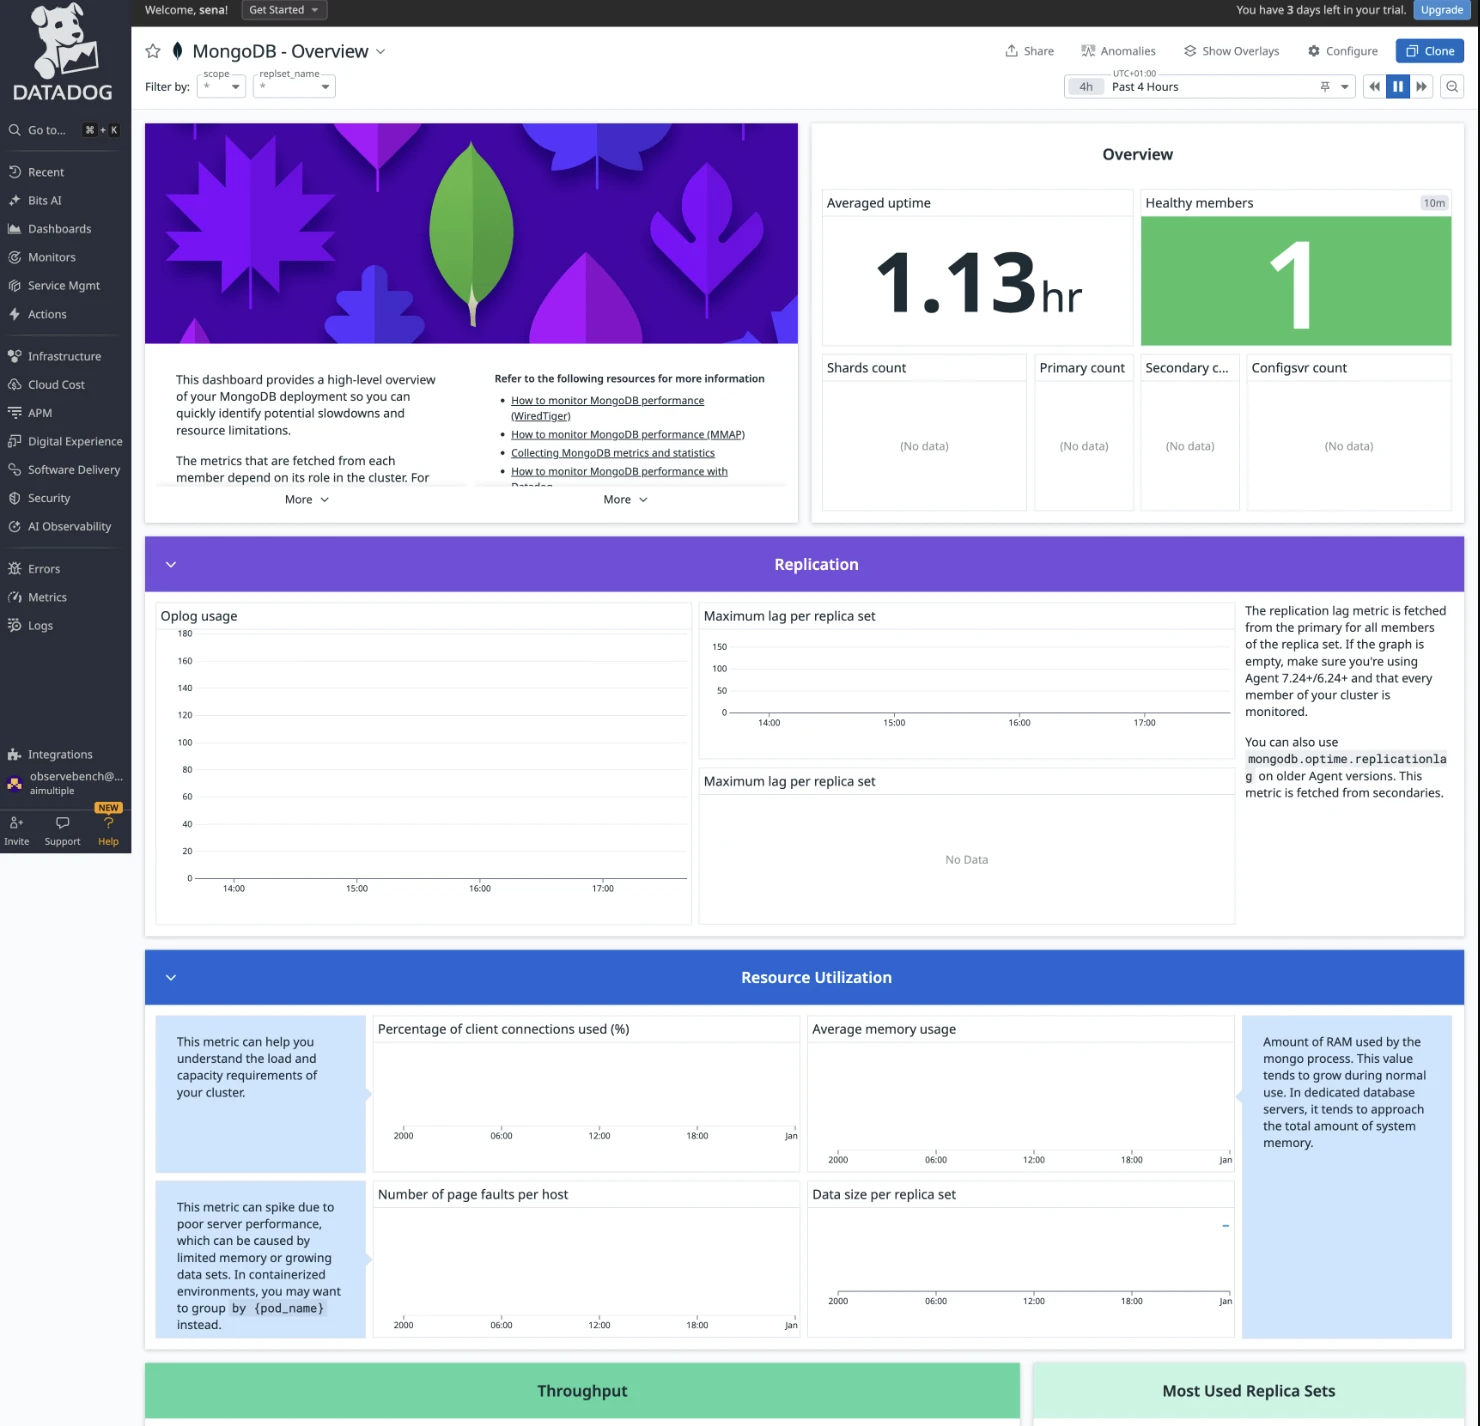Click the Configure gear button
1480x1426 pixels.
1342,51
